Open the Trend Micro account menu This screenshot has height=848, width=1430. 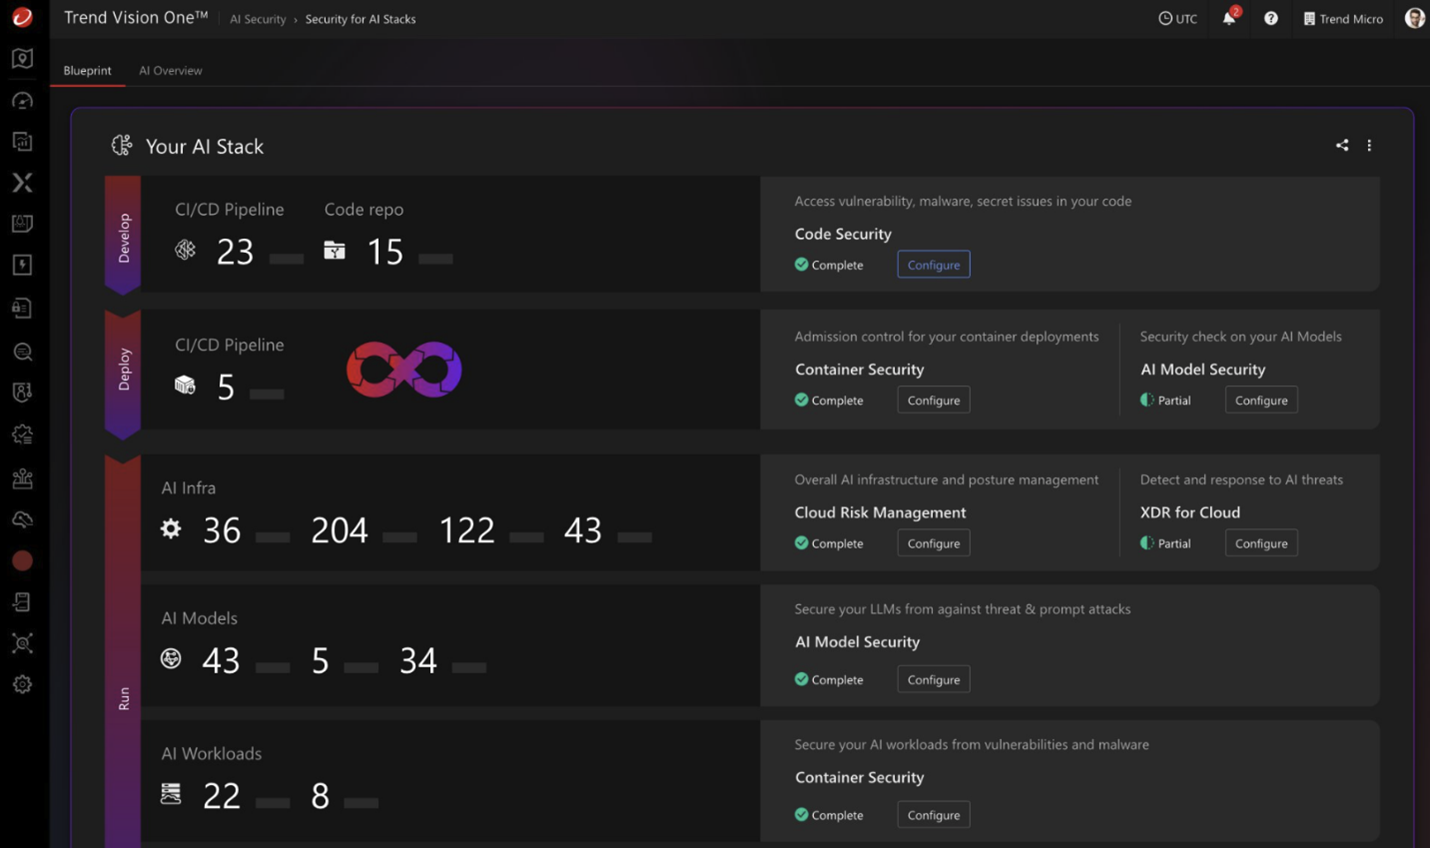pos(1343,18)
